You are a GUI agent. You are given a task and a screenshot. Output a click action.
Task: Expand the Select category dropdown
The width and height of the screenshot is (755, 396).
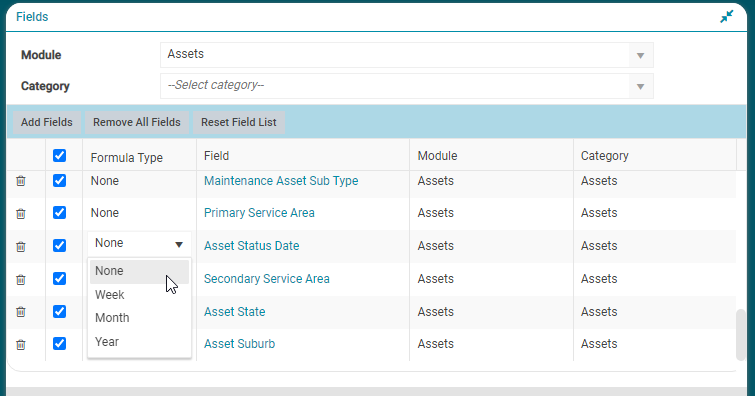(x=407, y=86)
